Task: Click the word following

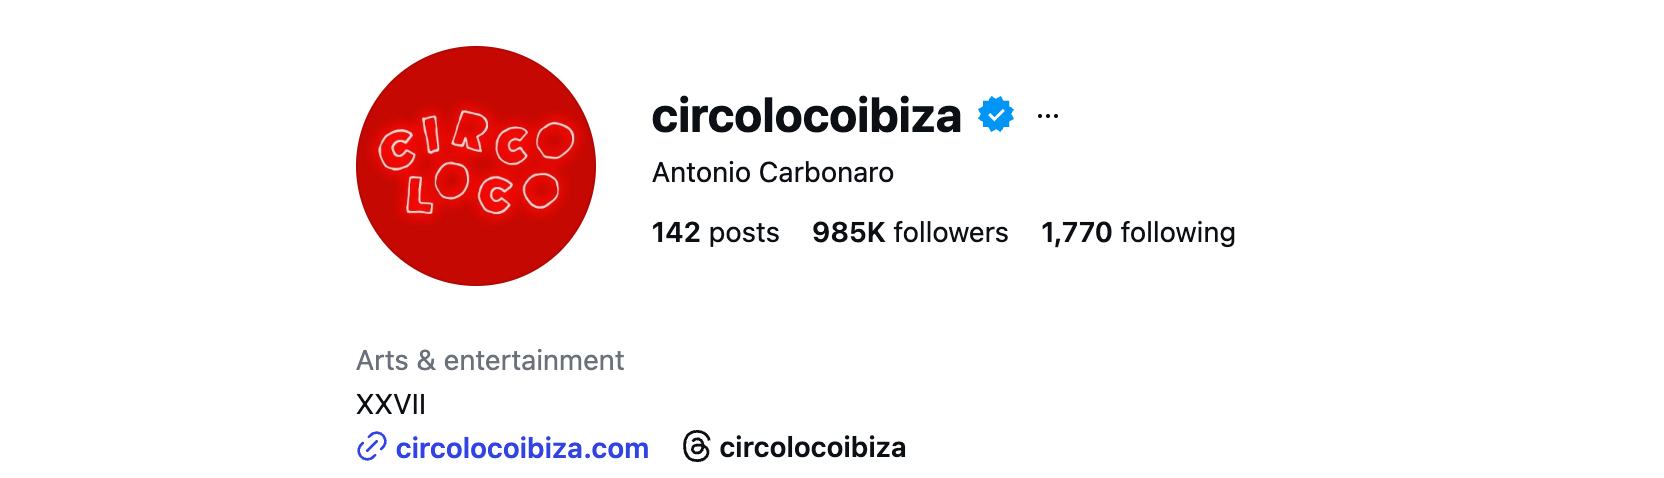Action: [x=1178, y=233]
